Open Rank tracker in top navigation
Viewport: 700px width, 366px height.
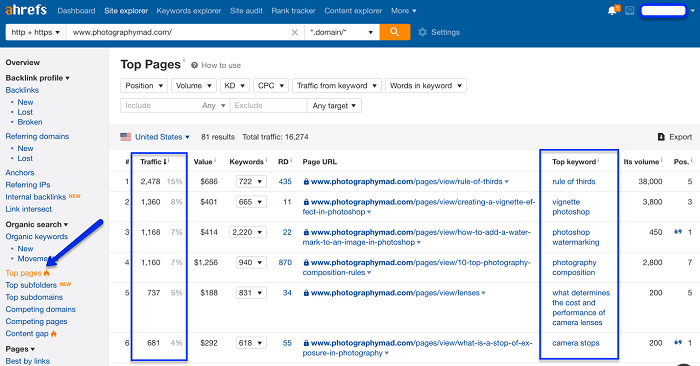click(x=293, y=11)
